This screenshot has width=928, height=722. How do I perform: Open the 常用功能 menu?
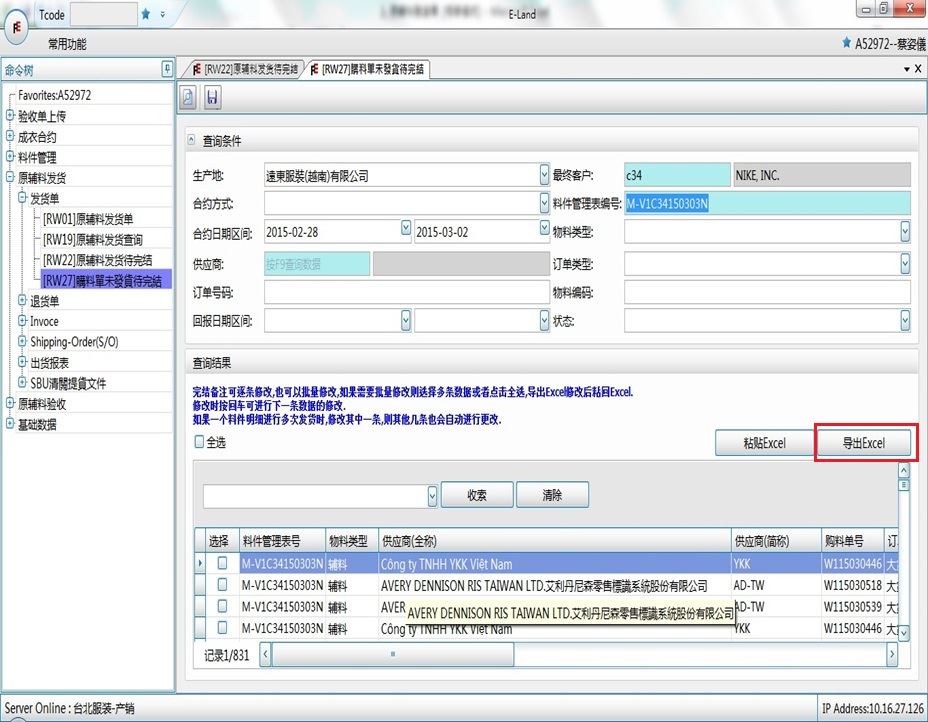tap(67, 44)
